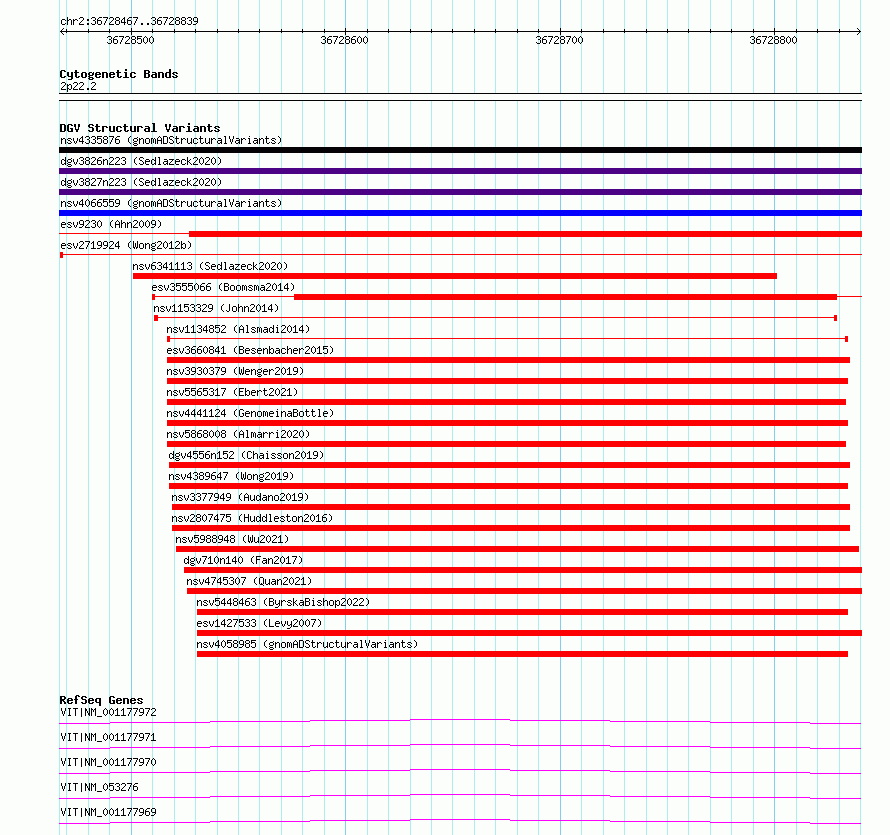Select nsv5565317 Ebert2021 variant label
Viewport: 890px width, 835px height.
click(232, 392)
